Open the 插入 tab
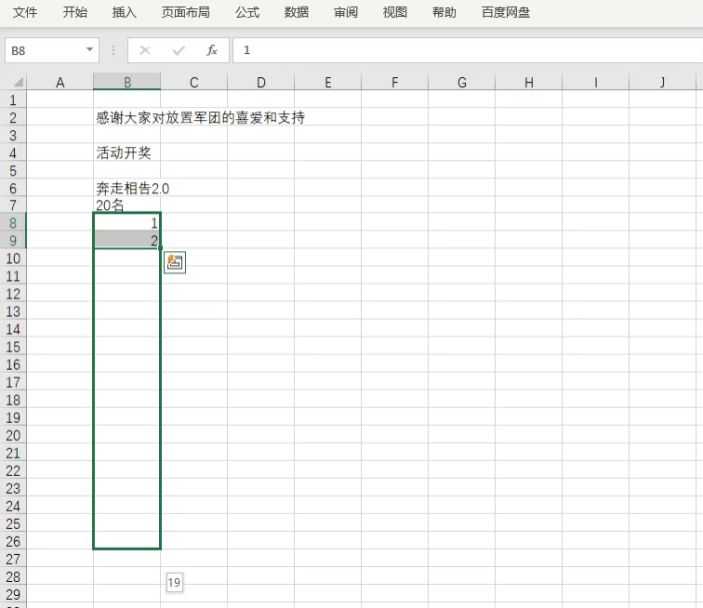 click(x=125, y=13)
